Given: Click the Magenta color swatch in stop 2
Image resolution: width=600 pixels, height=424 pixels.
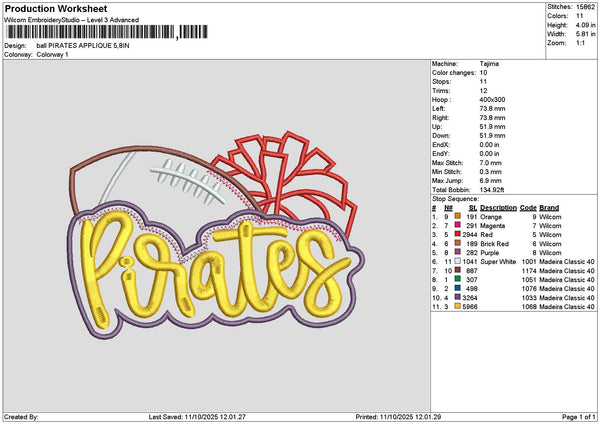Looking at the screenshot, I should (x=457, y=225).
